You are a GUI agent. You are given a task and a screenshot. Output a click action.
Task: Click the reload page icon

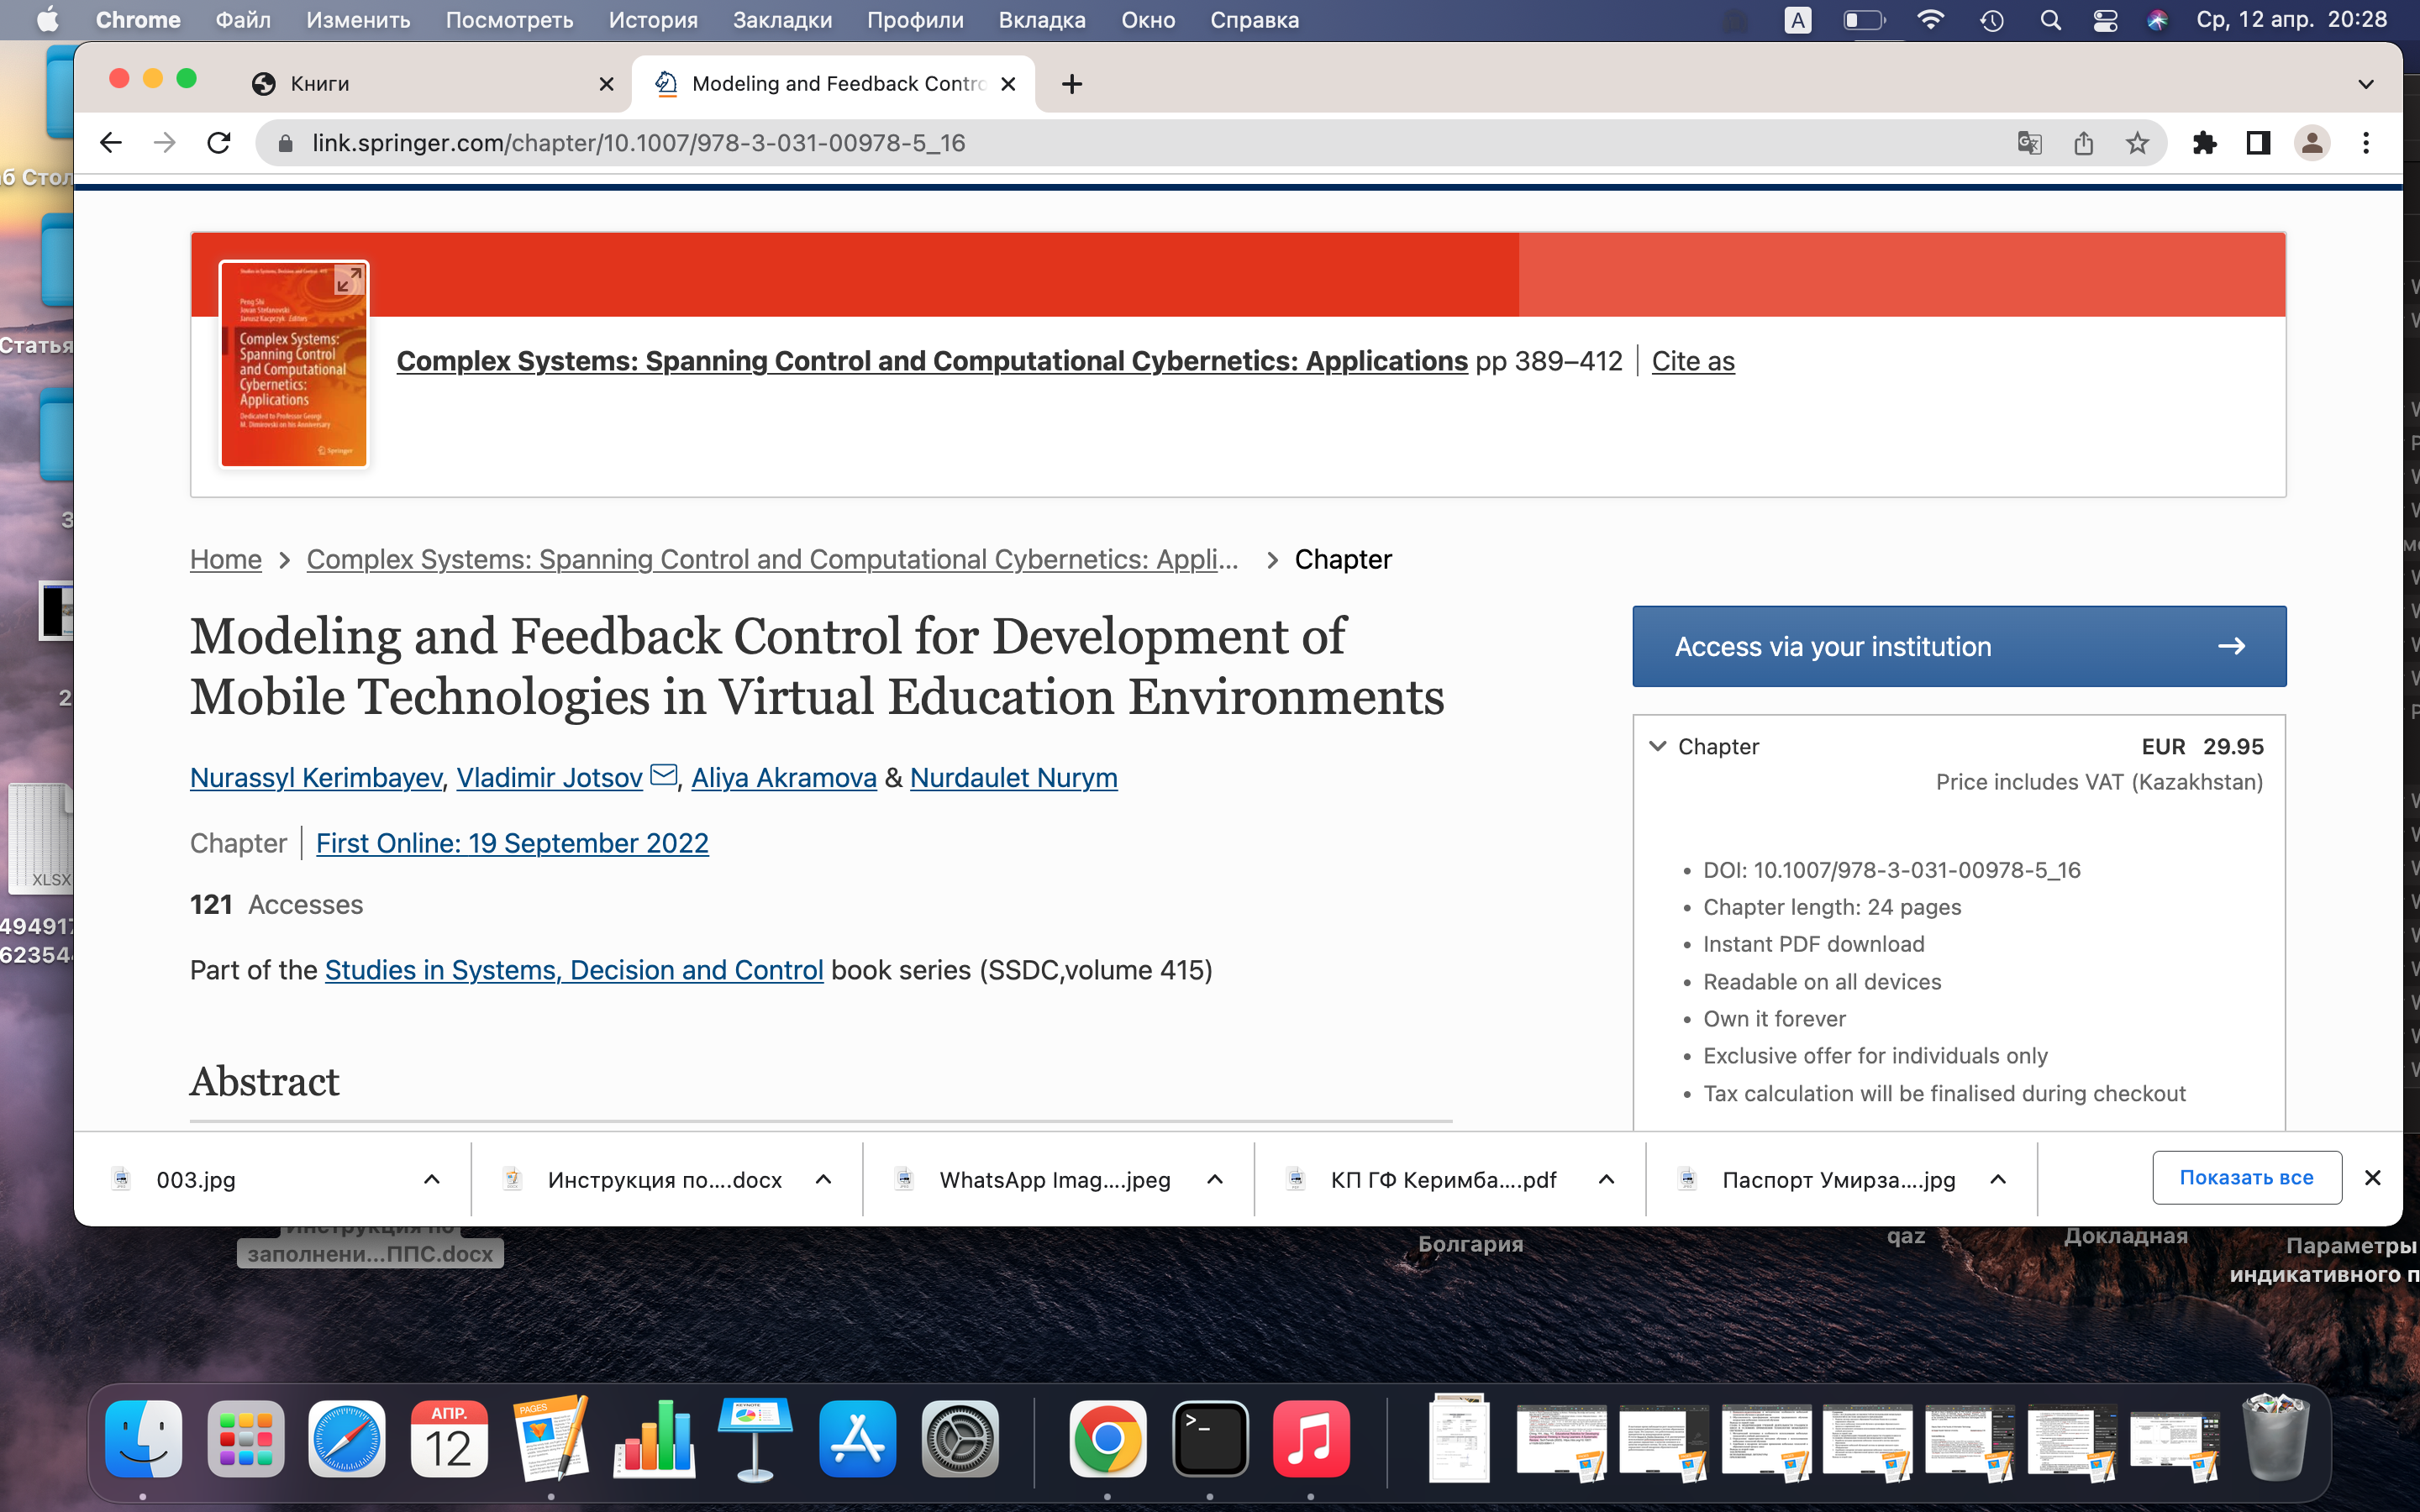(x=219, y=143)
